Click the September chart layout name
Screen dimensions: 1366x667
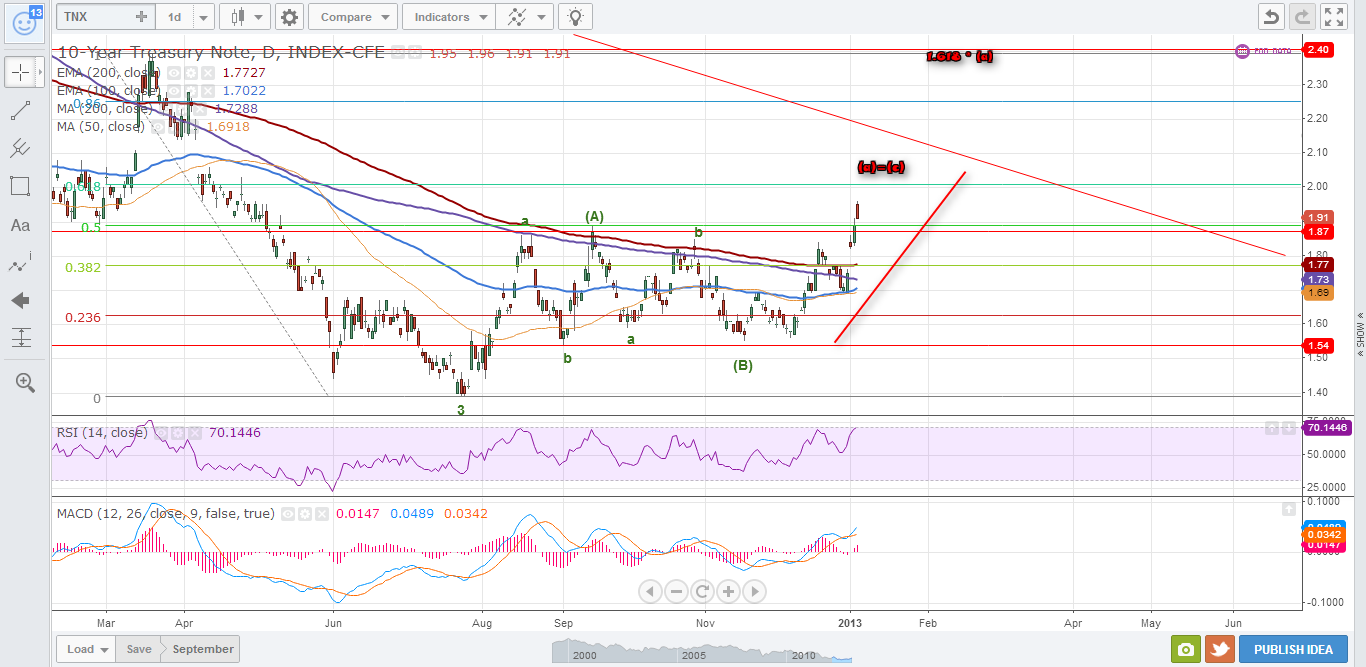pos(202,649)
